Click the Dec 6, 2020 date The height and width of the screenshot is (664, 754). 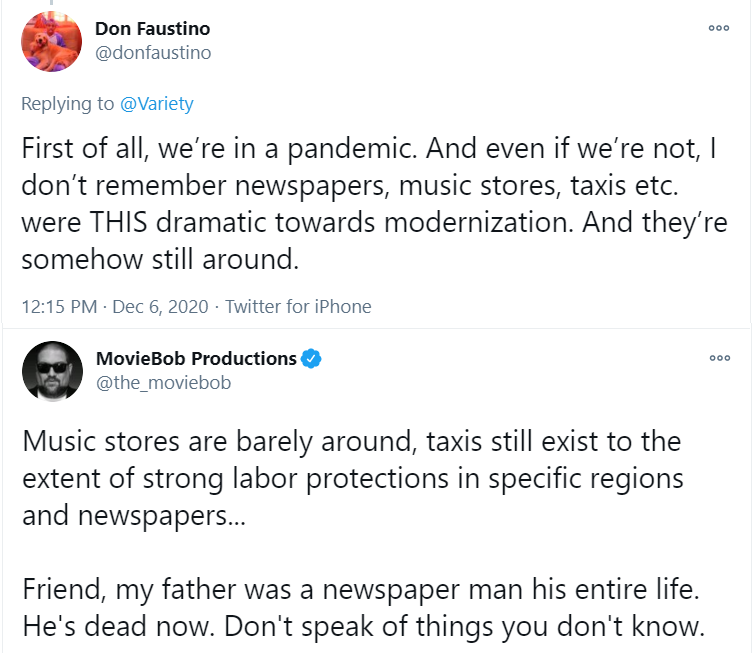(x=161, y=307)
